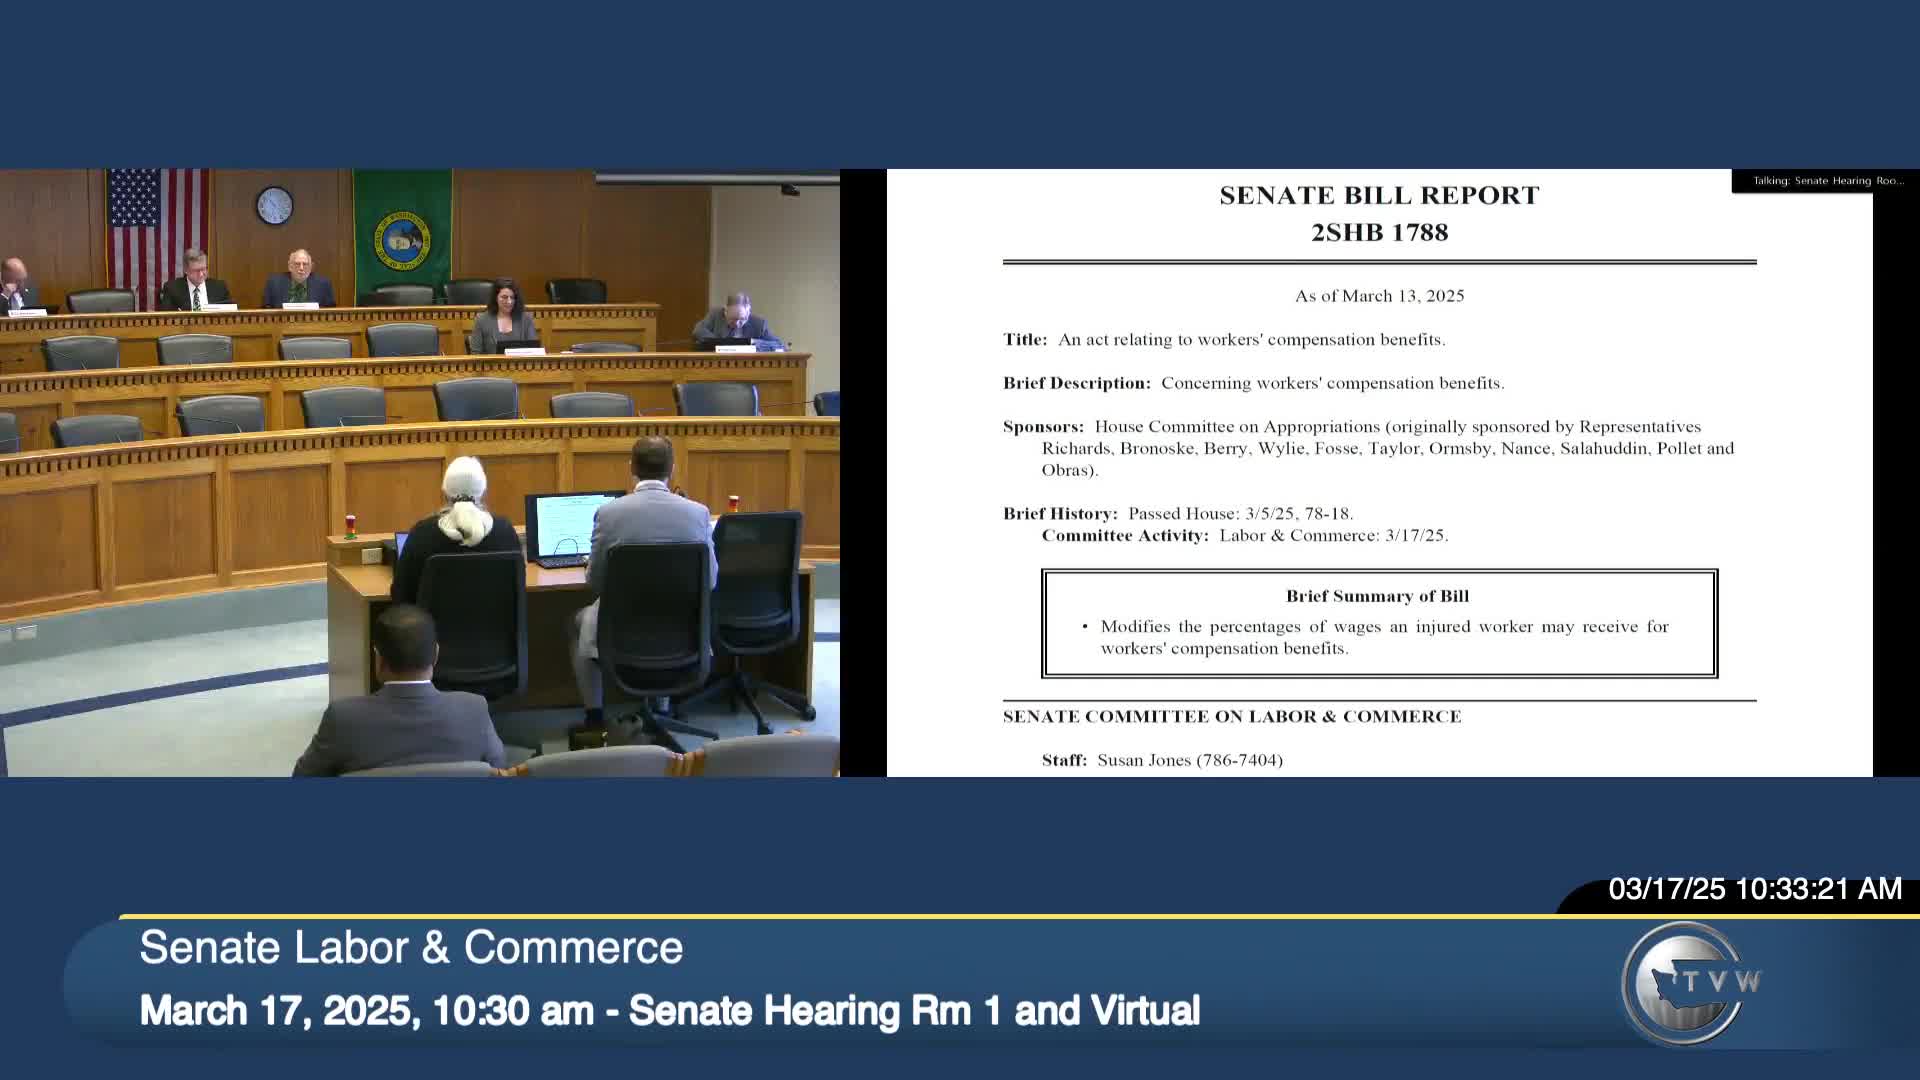Screen dimensions: 1920x1080
Task: Click the 'As of March 13, 2025' date text
Action: (x=1379, y=296)
